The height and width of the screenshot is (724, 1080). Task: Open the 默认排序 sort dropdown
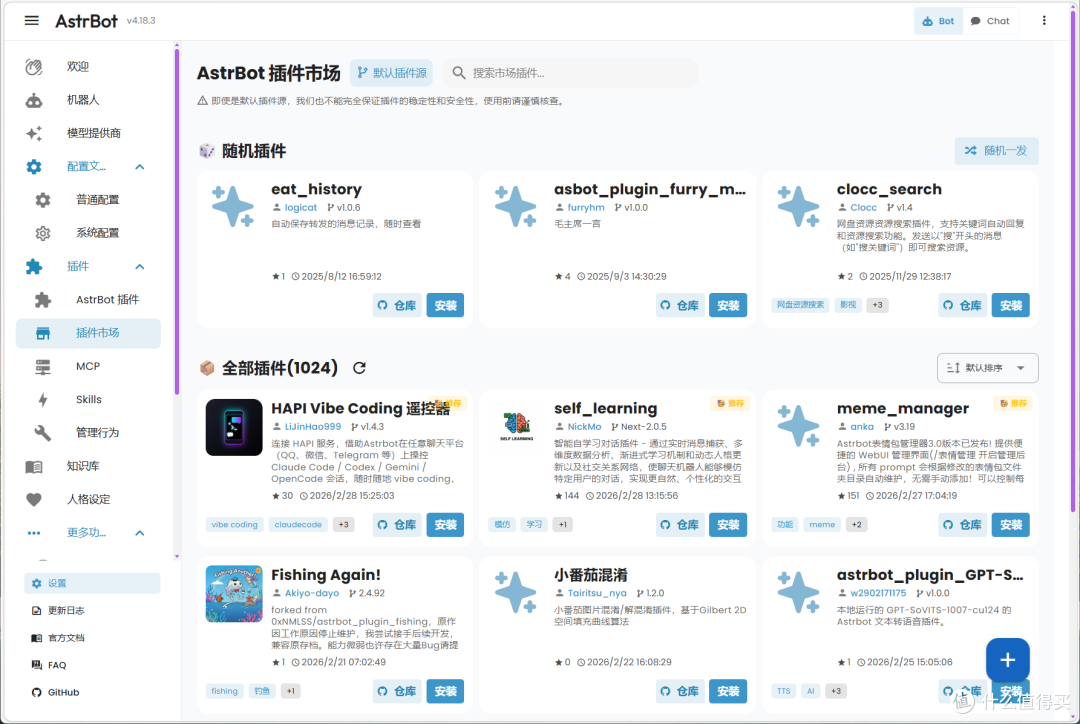pyautogui.click(x=987, y=368)
